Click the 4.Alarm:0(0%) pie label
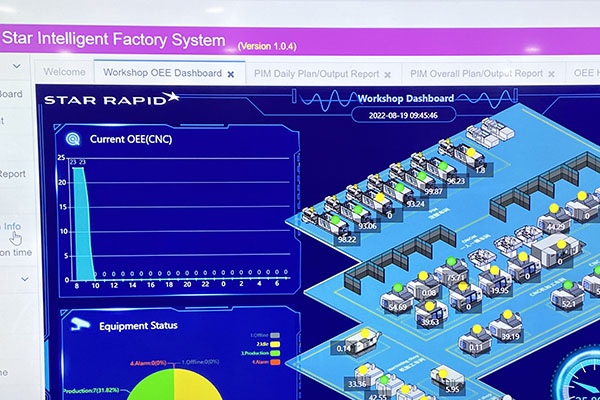This screenshot has height=400, width=600. tap(148, 363)
